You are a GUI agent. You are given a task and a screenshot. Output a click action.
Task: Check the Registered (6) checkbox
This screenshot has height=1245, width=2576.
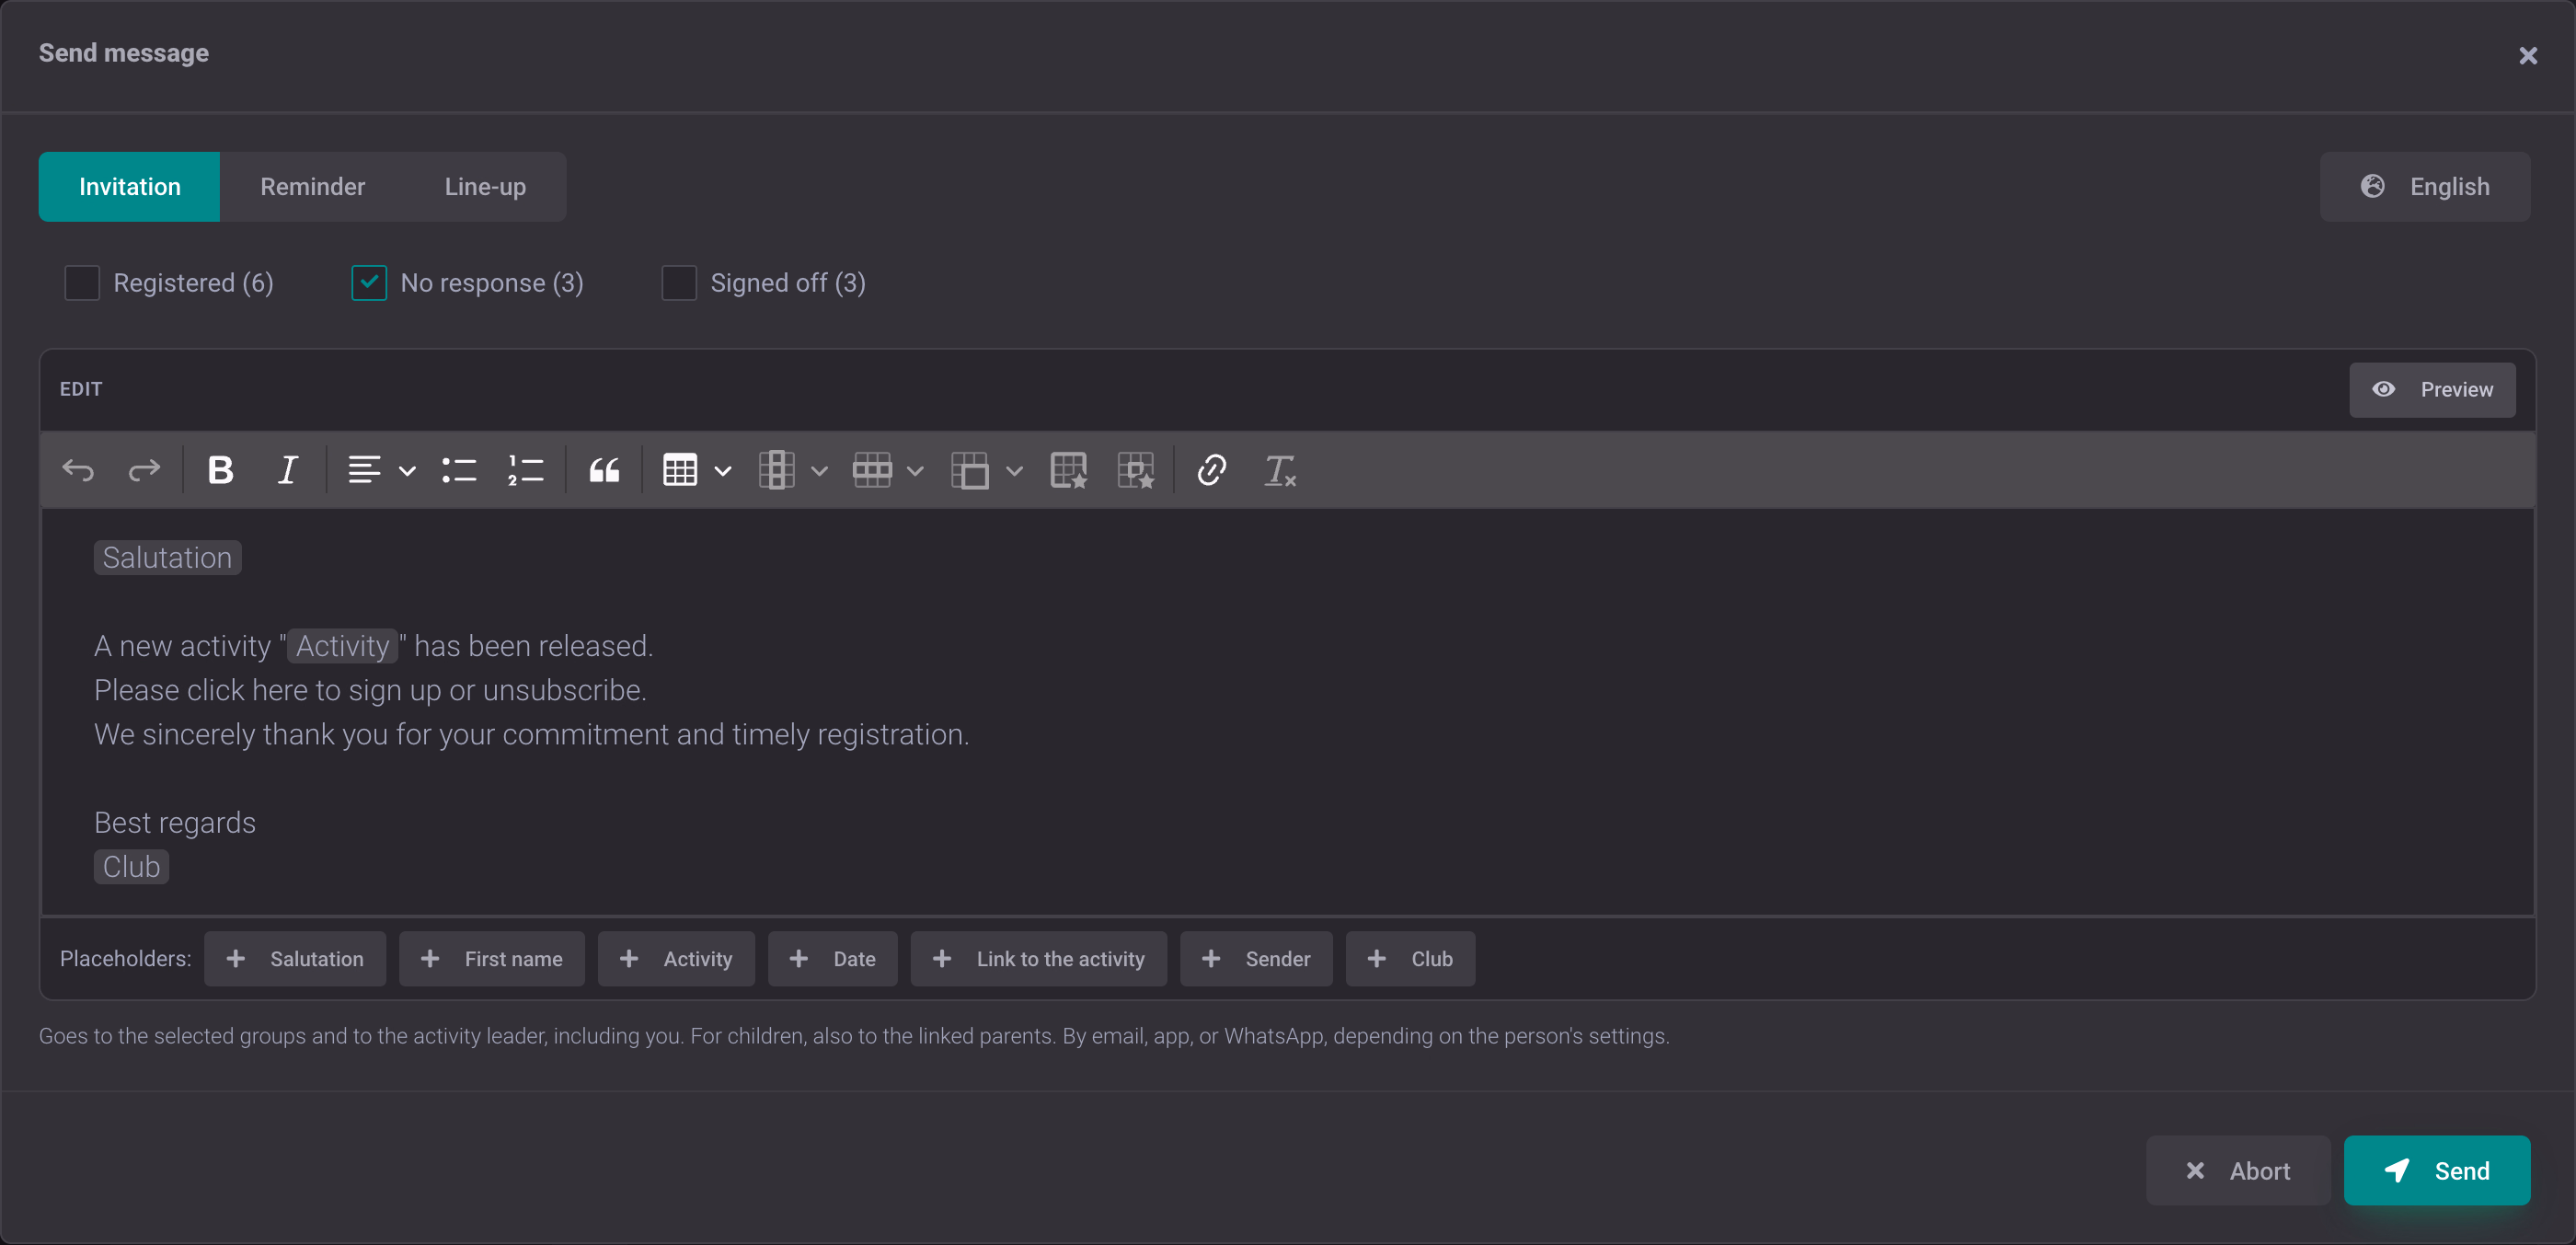click(82, 283)
